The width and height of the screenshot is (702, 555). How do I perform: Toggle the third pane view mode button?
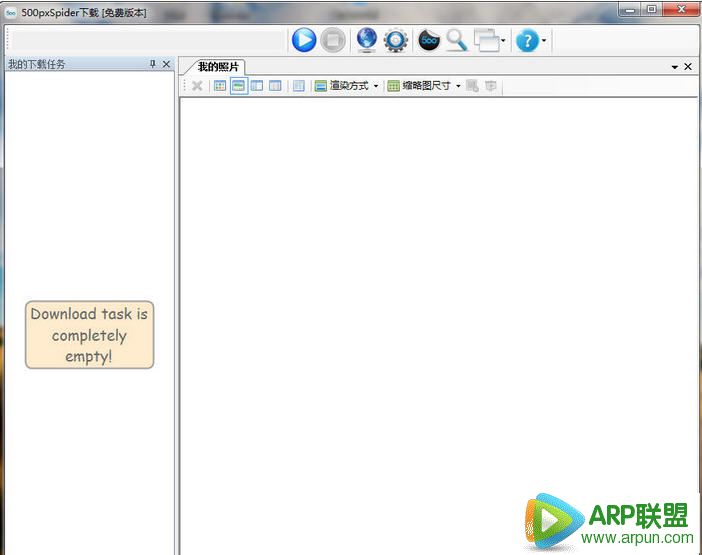[257, 86]
